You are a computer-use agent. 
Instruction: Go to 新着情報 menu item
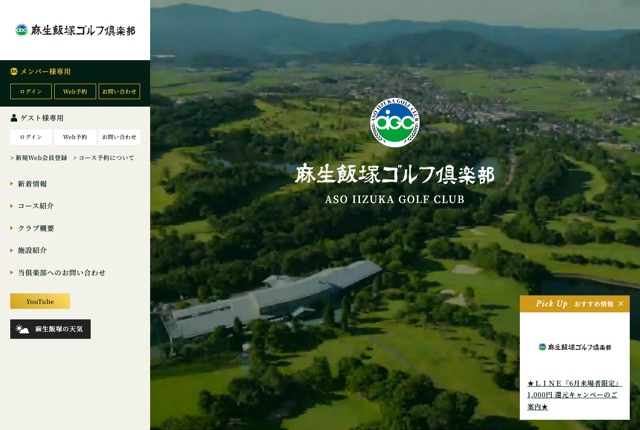point(32,184)
